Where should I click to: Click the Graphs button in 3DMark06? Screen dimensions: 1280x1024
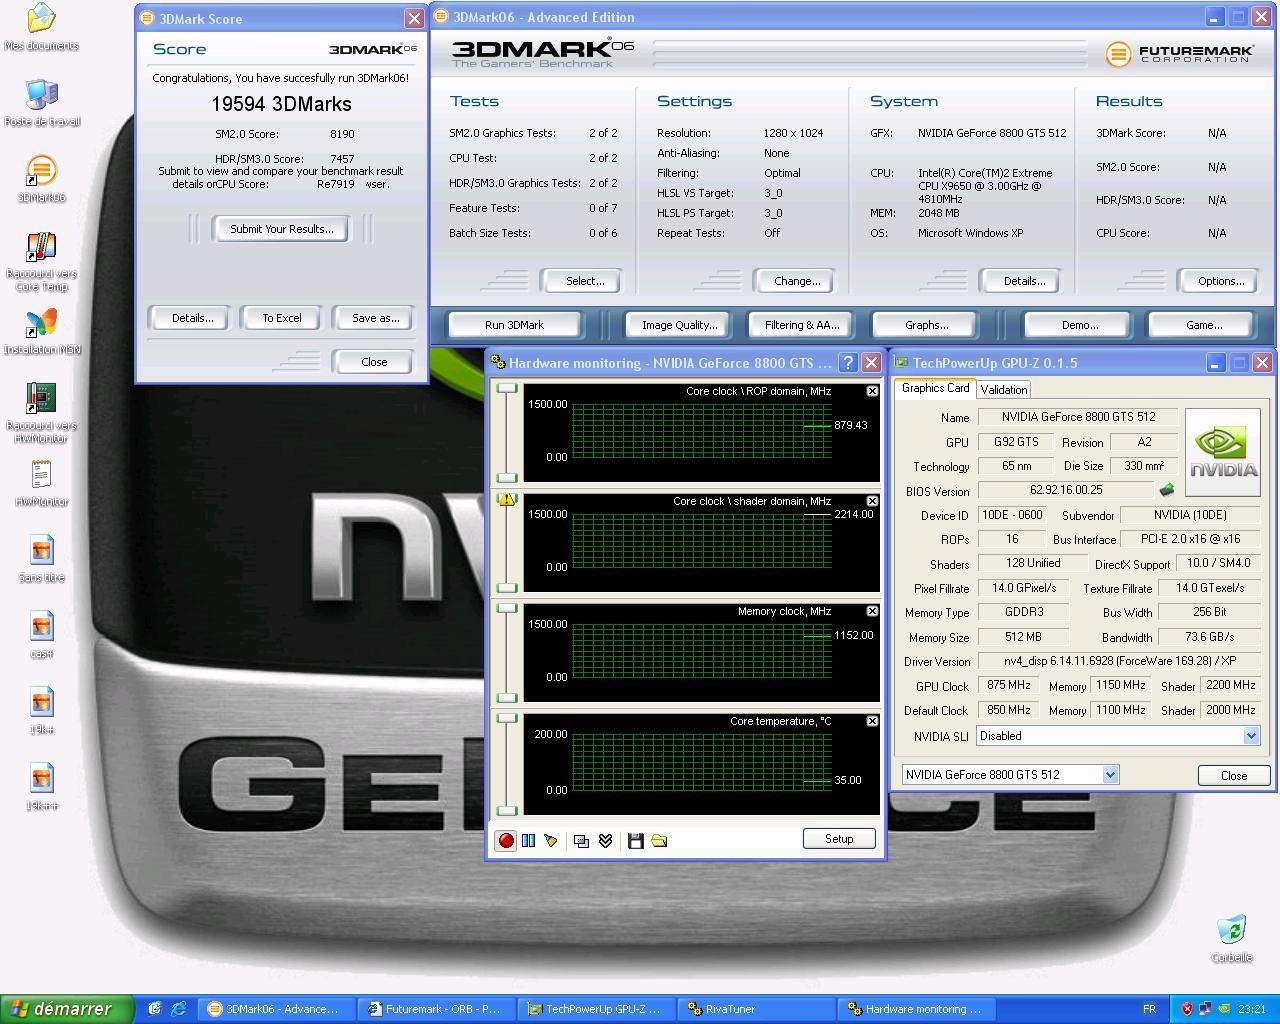pos(927,325)
